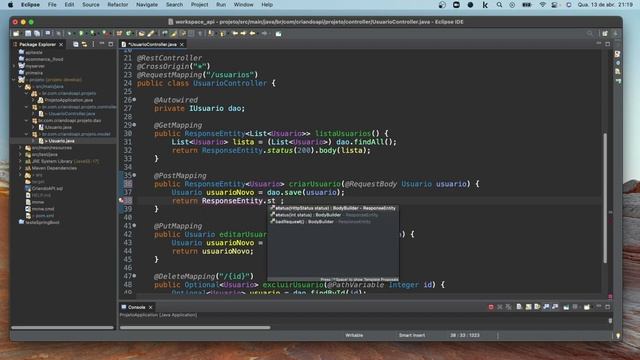Click the New file toolbar icon
Screen dimensions: 640x360
pyautogui.click(x=16, y=33)
